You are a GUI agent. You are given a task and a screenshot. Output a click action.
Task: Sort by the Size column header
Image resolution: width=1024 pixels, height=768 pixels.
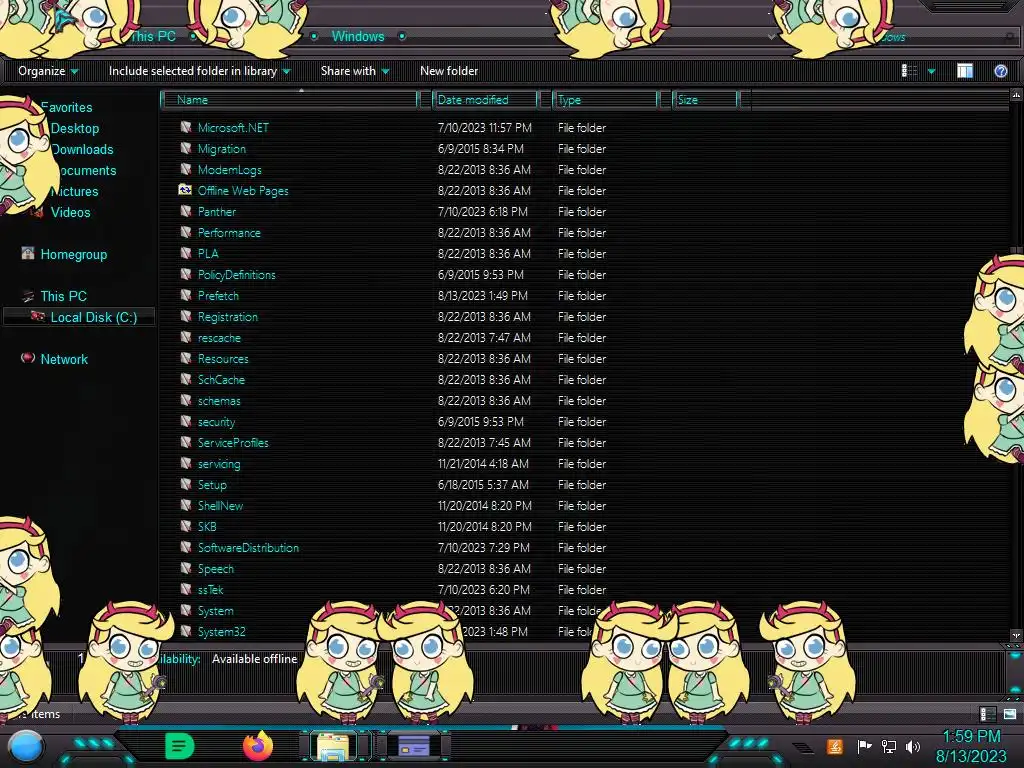click(x=705, y=100)
